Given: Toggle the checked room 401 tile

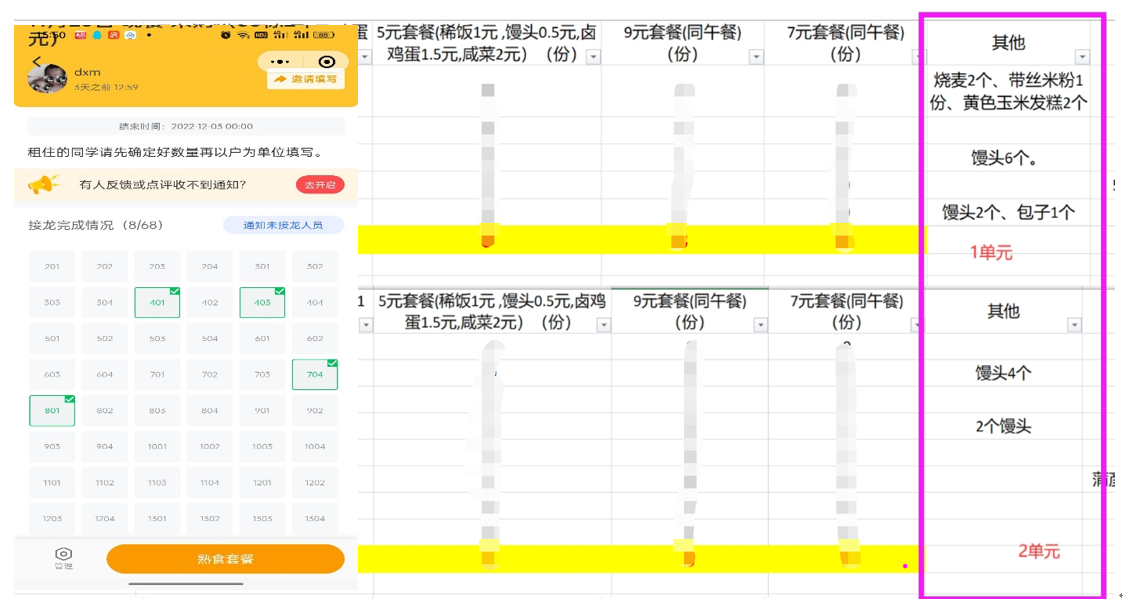Looking at the screenshot, I should click(157, 303).
